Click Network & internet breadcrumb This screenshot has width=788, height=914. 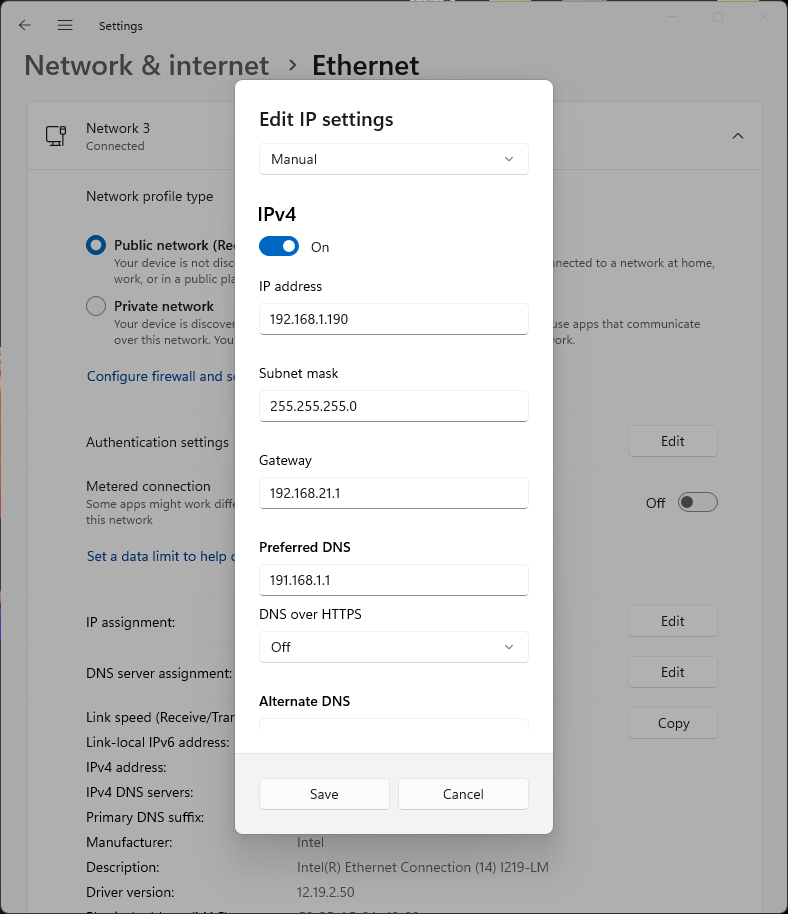(x=146, y=65)
